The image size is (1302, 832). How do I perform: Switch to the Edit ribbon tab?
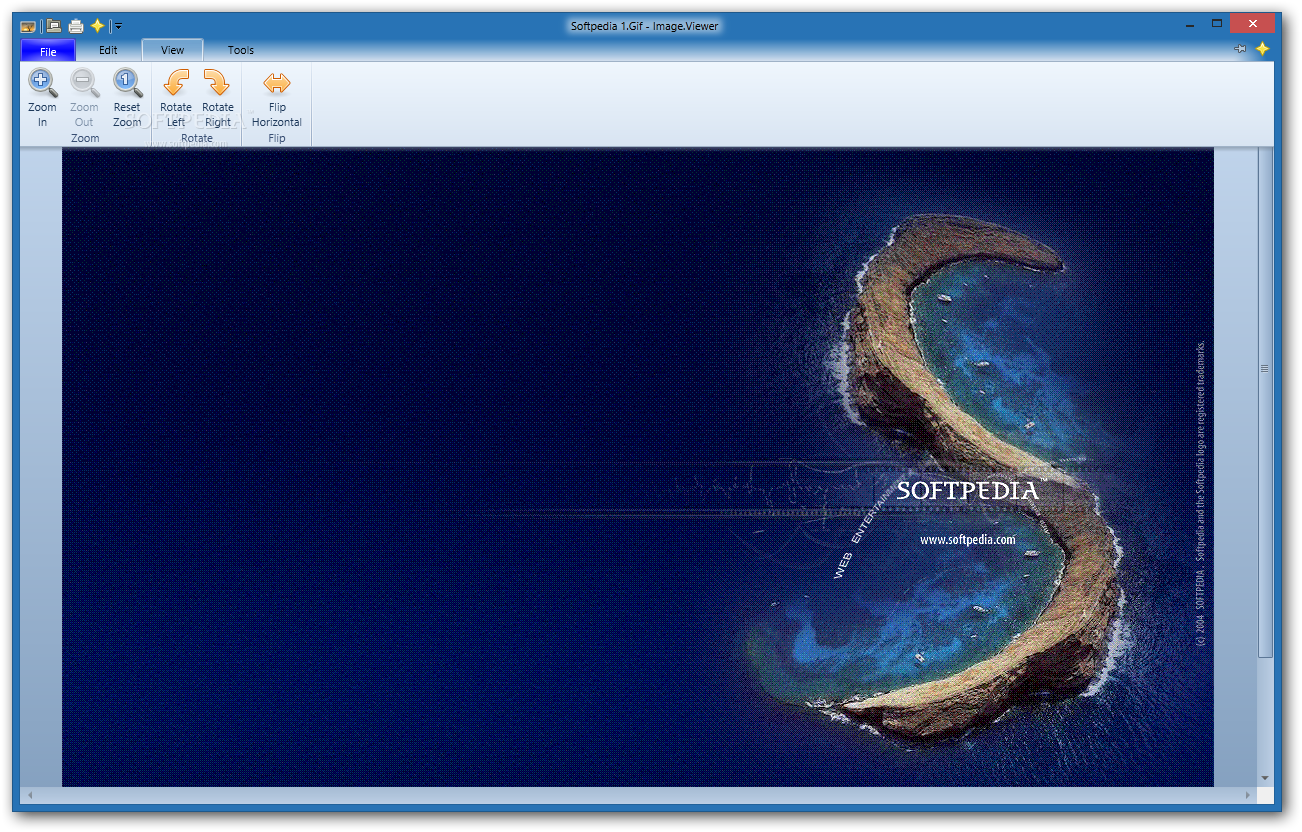pos(108,50)
